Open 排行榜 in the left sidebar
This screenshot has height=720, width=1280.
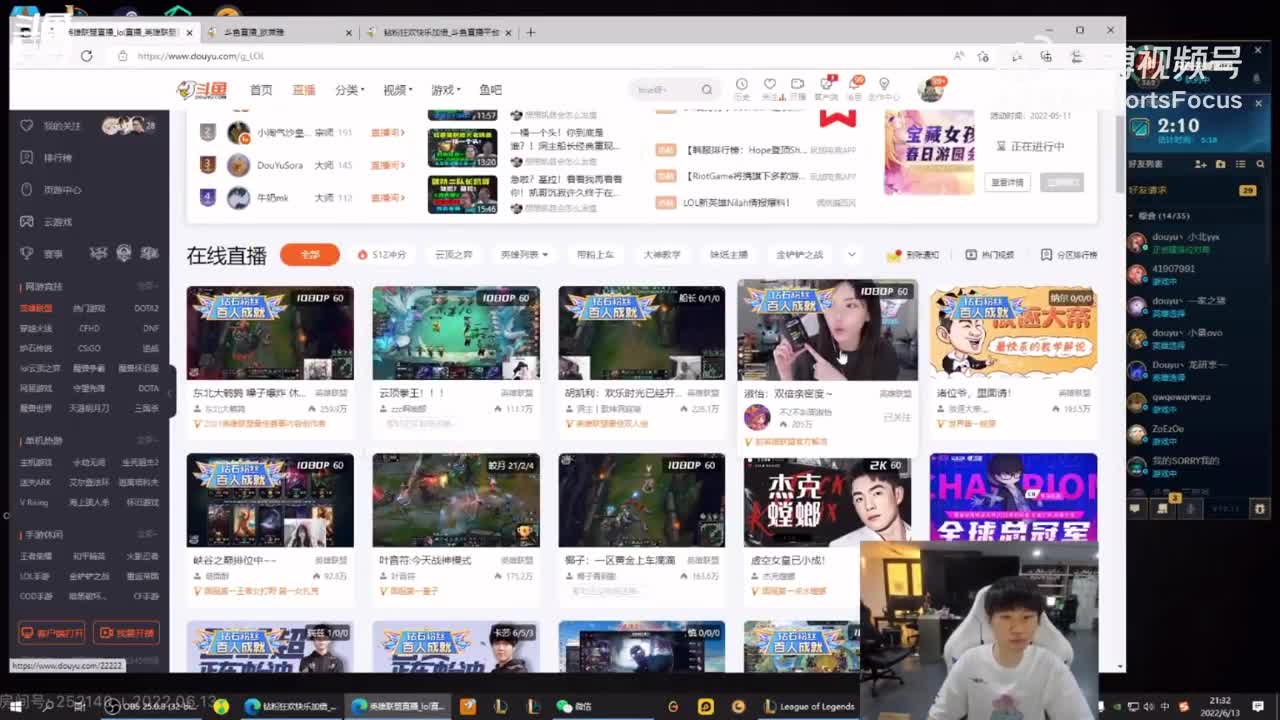tap(57, 158)
